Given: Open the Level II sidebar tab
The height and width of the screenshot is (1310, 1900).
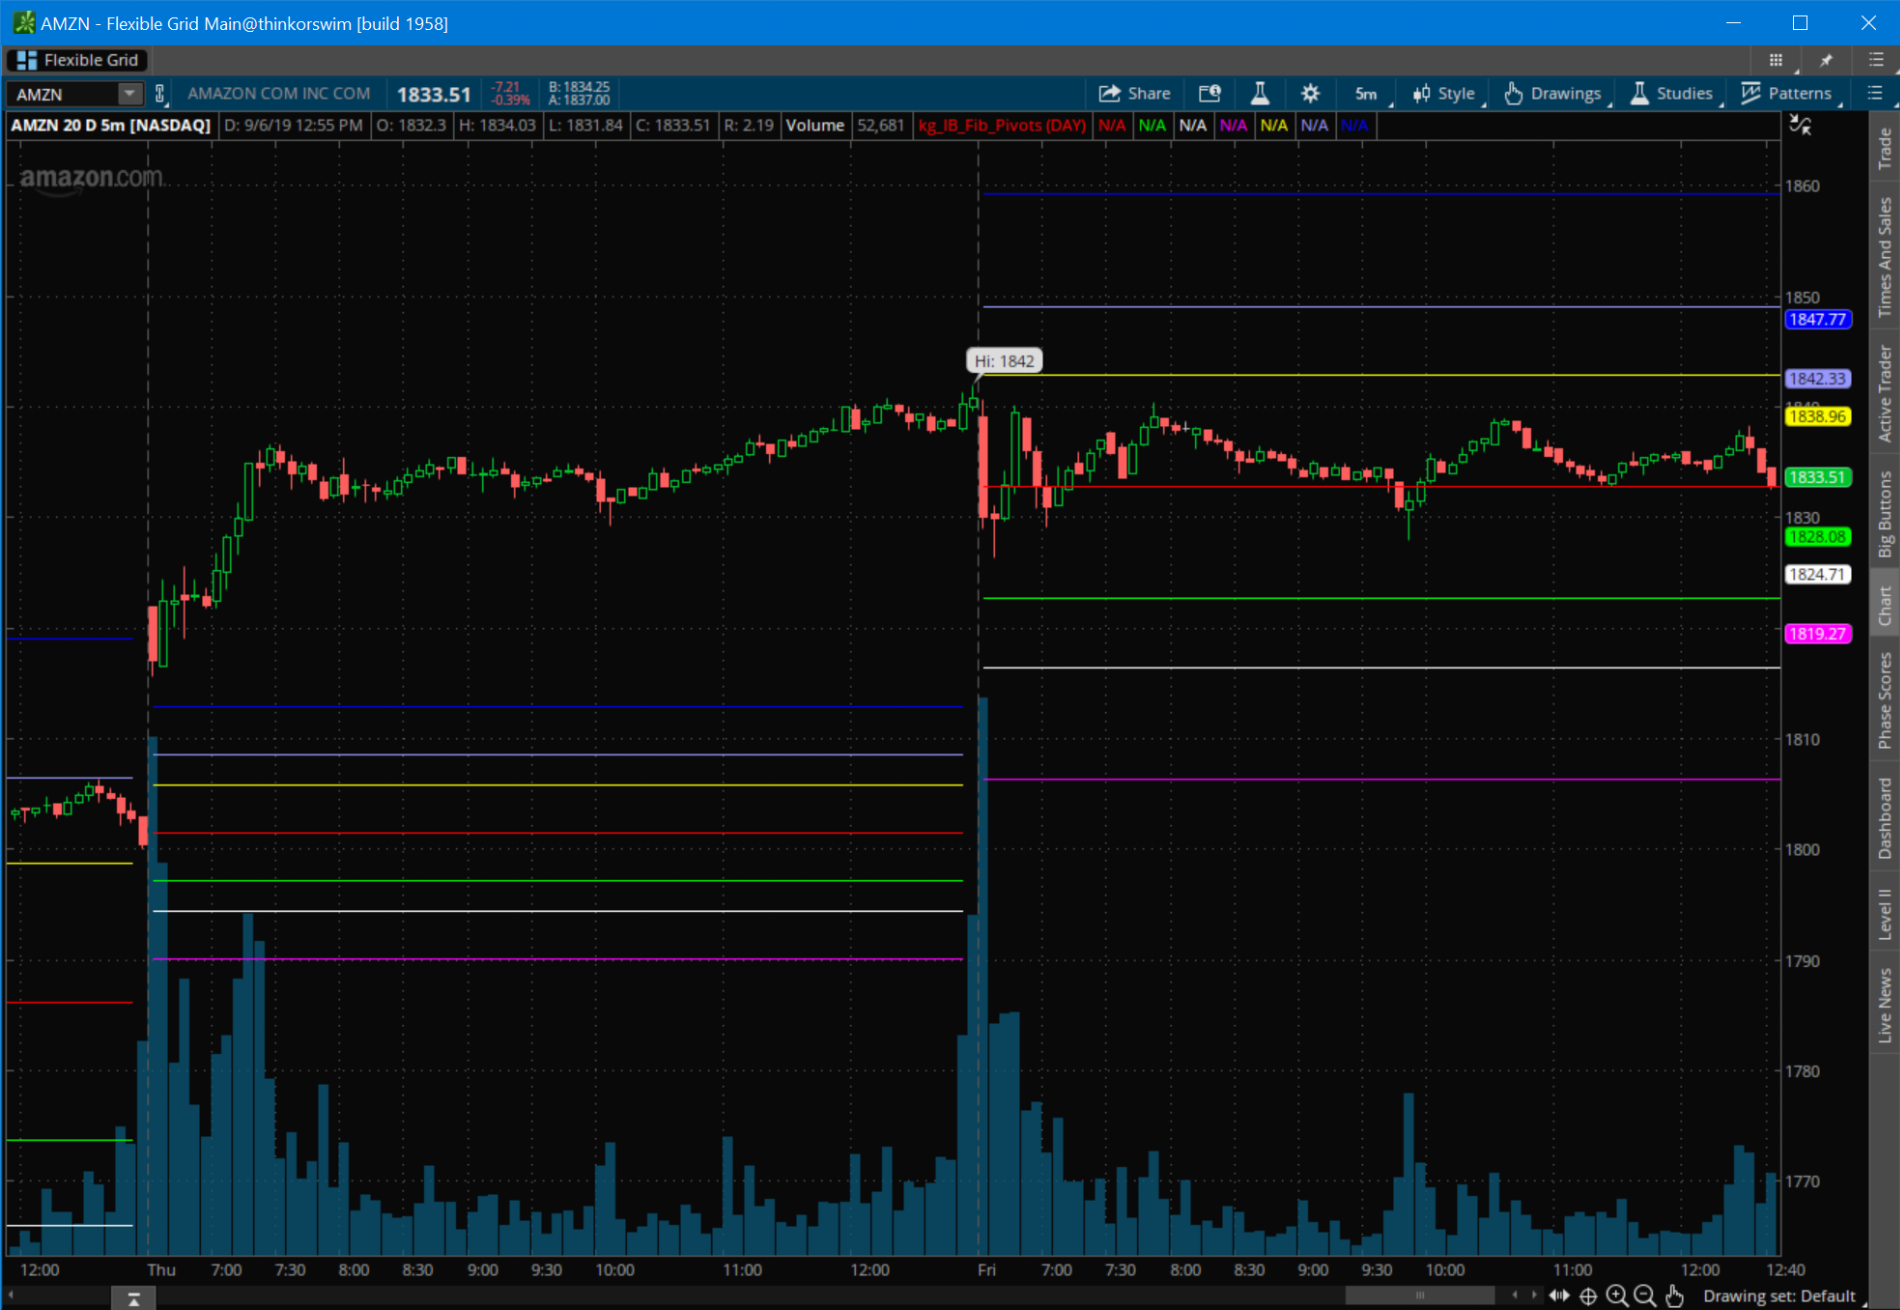Looking at the screenshot, I should coord(1885,913).
